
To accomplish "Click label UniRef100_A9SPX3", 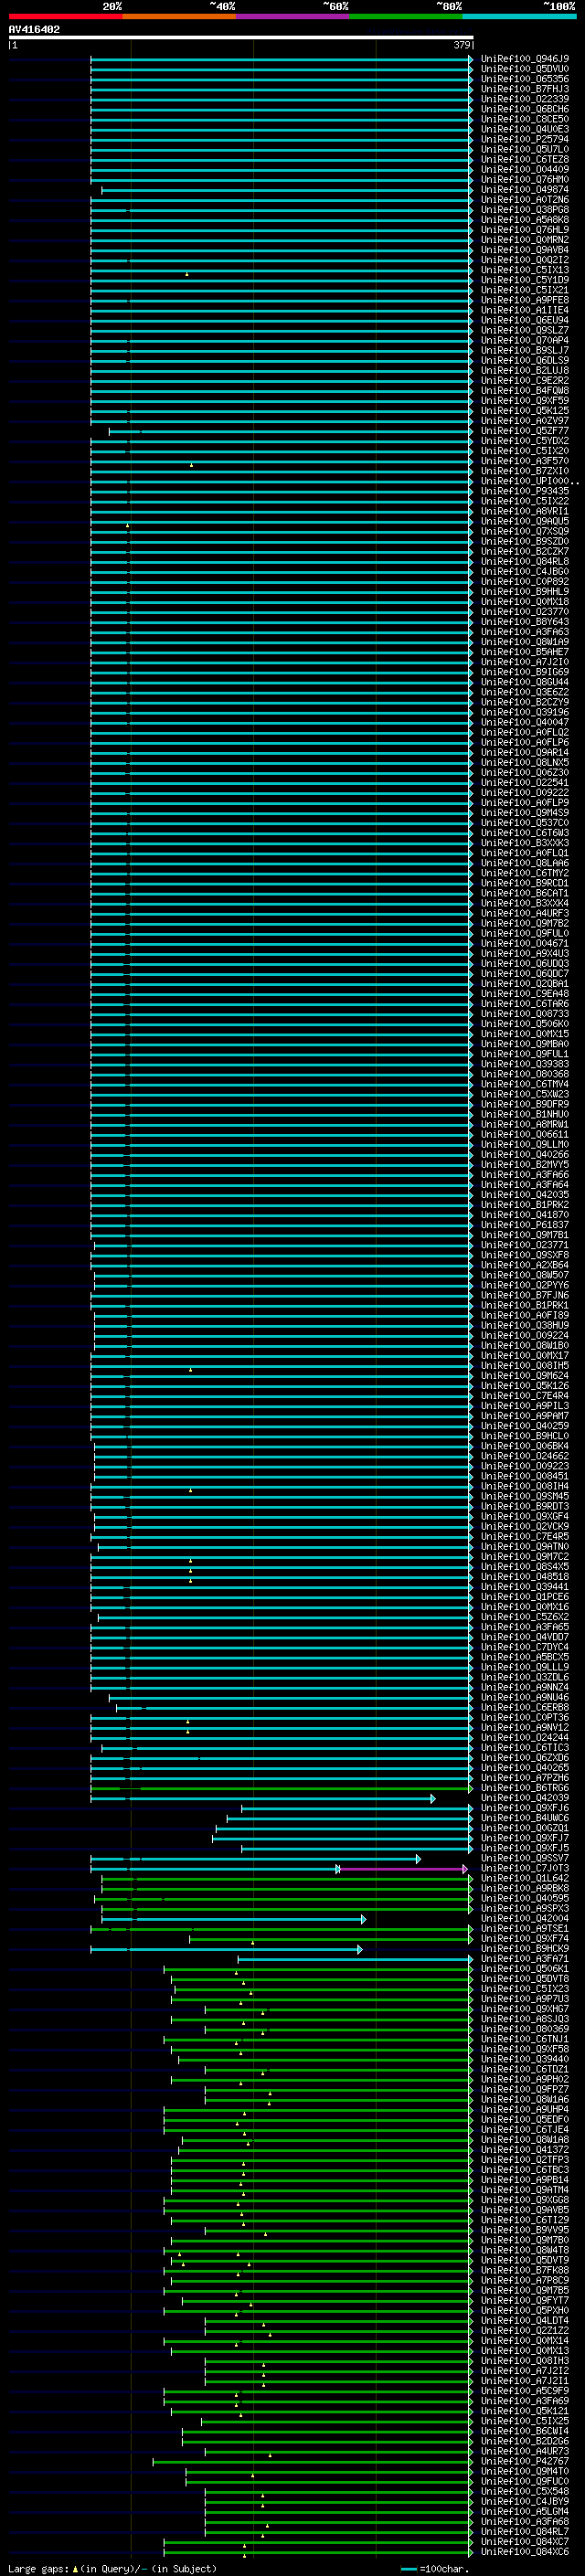I will coord(524,1908).
